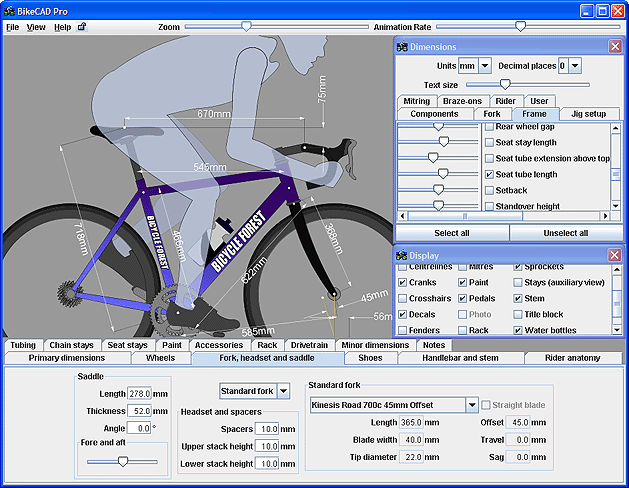Screen dimensions: 629x488
Task: Open the Units dropdown
Action: (485, 65)
